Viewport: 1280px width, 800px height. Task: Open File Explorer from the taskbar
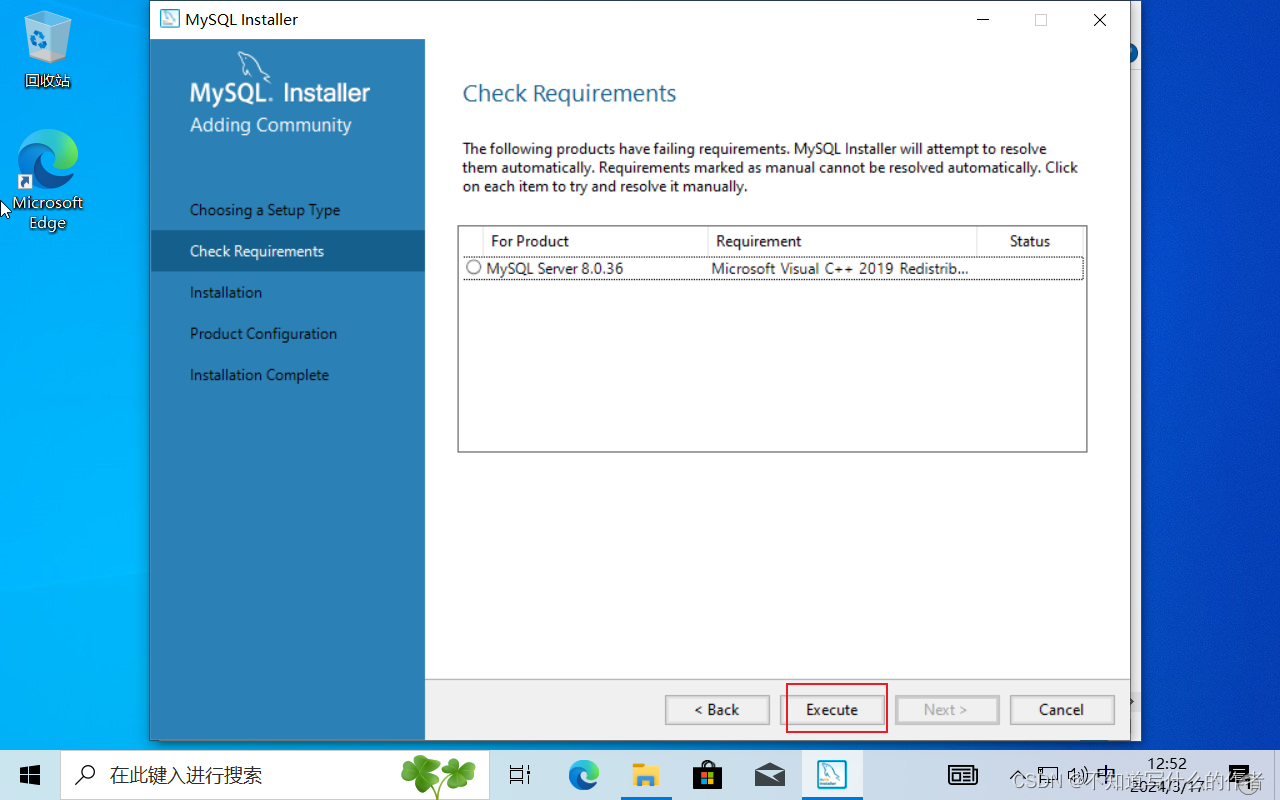click(x=646, y=775)
